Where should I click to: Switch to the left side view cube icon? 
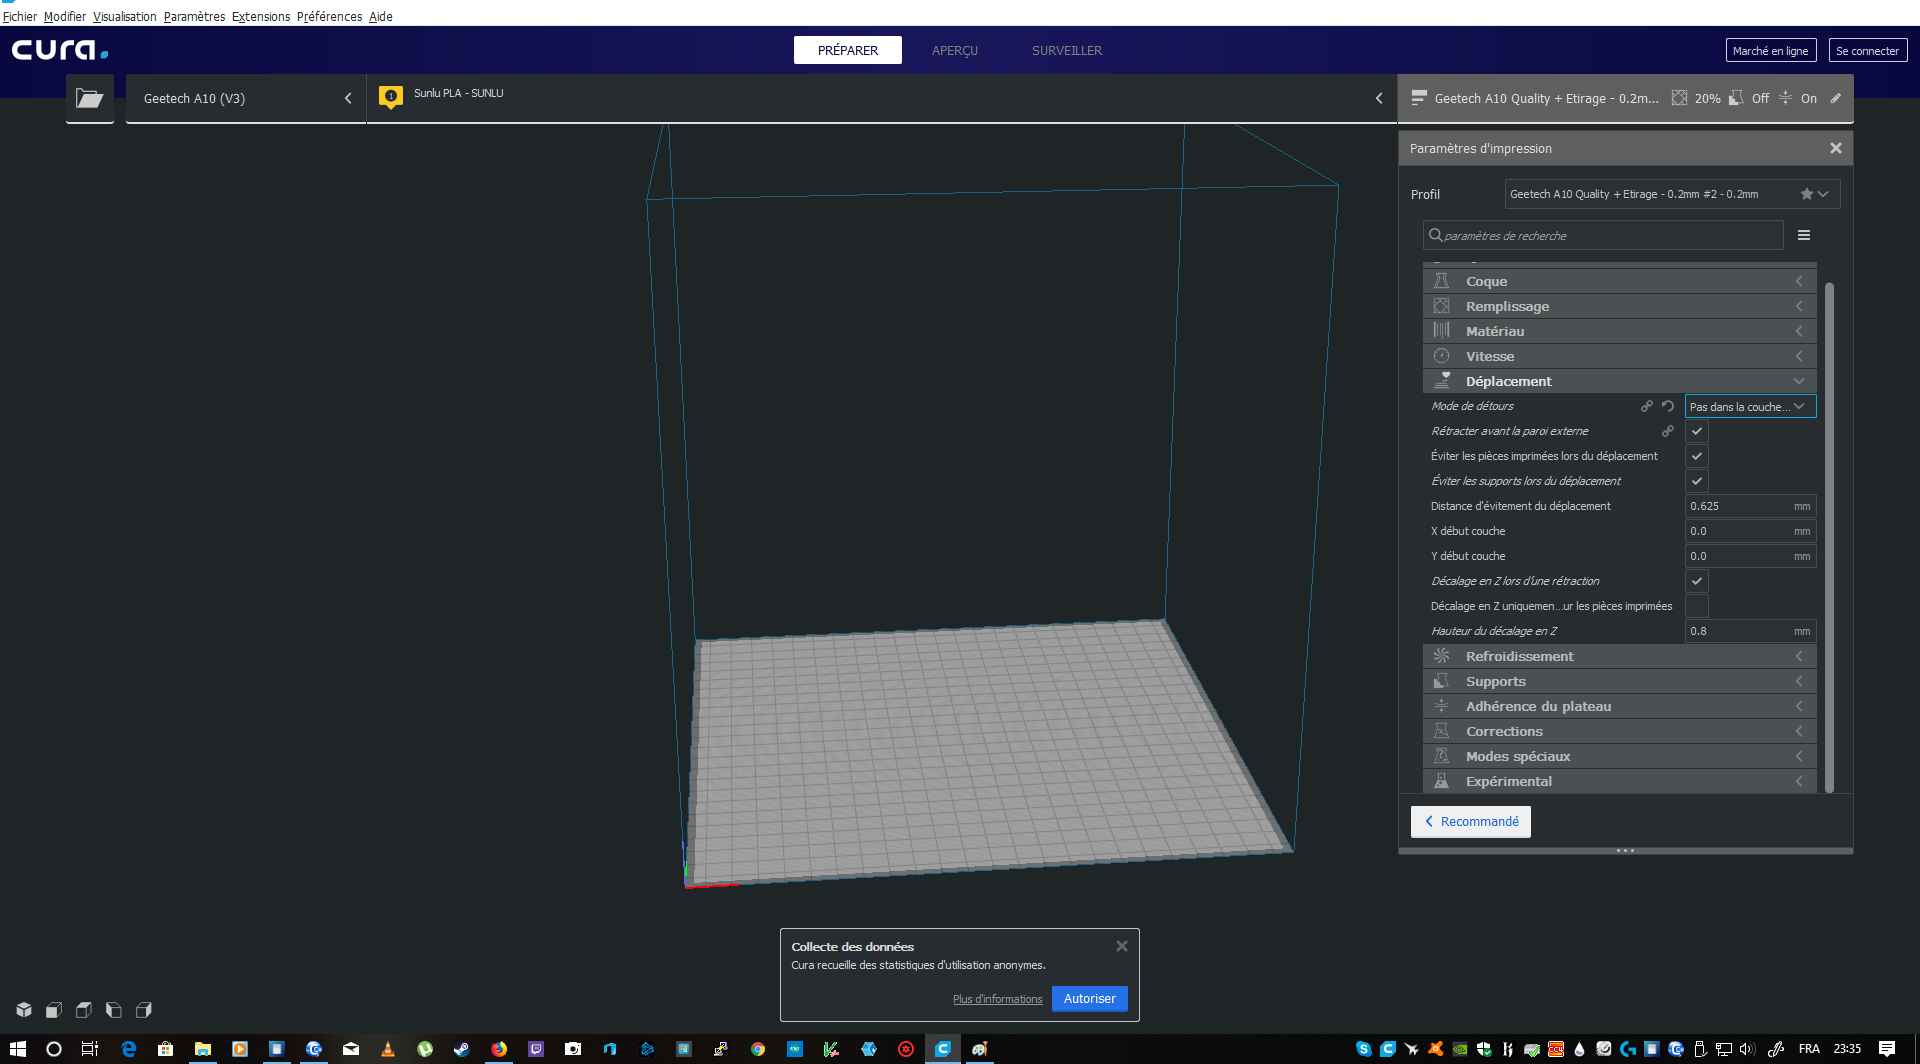click(114, 1010)
